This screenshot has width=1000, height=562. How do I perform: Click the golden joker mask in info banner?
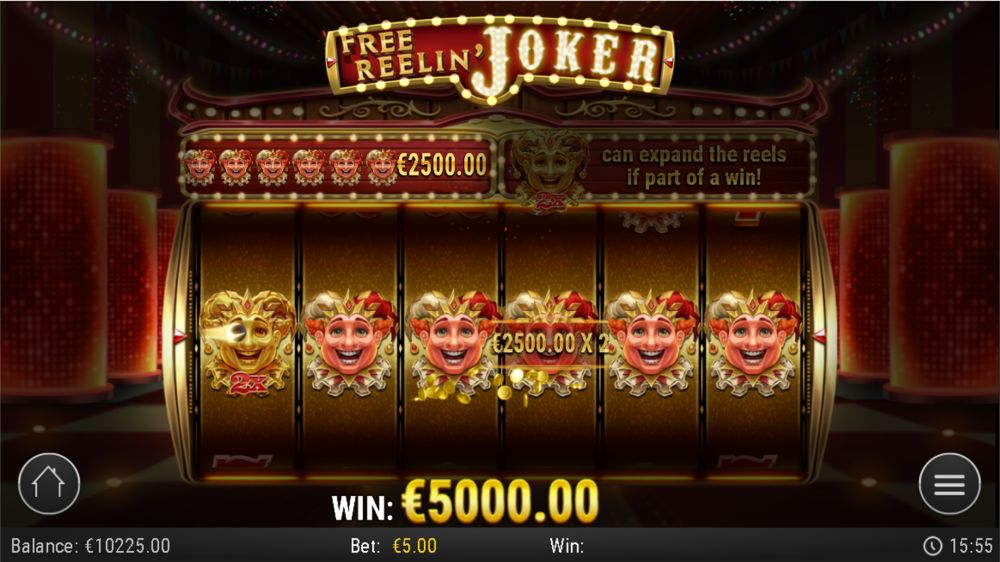550,169
